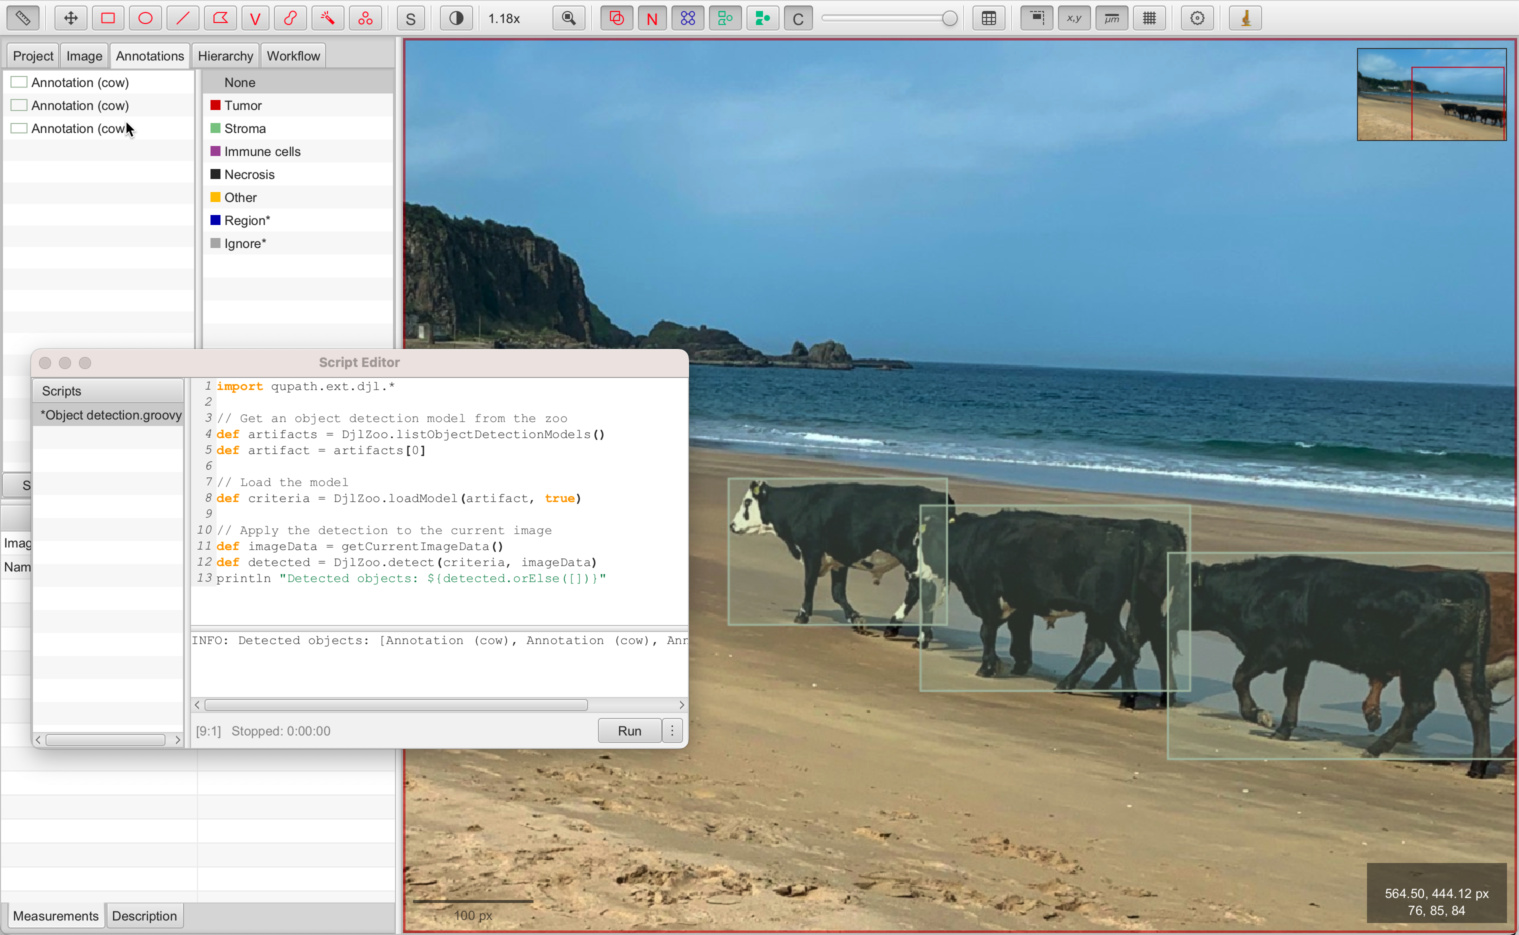This screenshot has width=1519, height=935.
Task: Toggle the TMA grid display
Action: coord(688,18)
